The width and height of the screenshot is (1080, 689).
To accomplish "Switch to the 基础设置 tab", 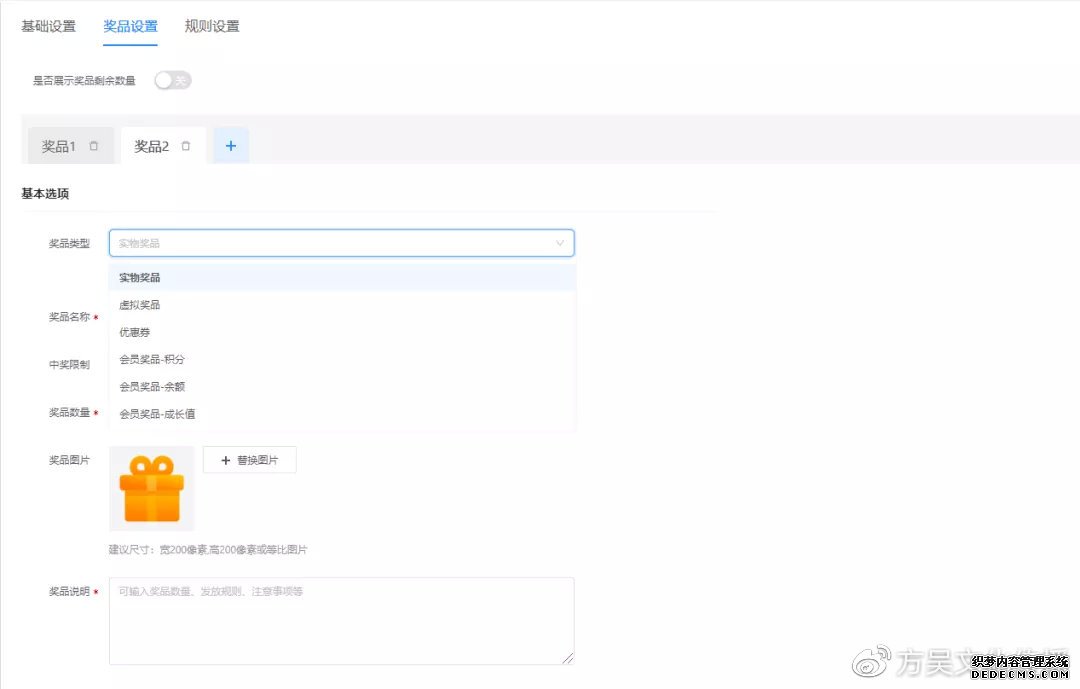I will (x=48, y=26).
